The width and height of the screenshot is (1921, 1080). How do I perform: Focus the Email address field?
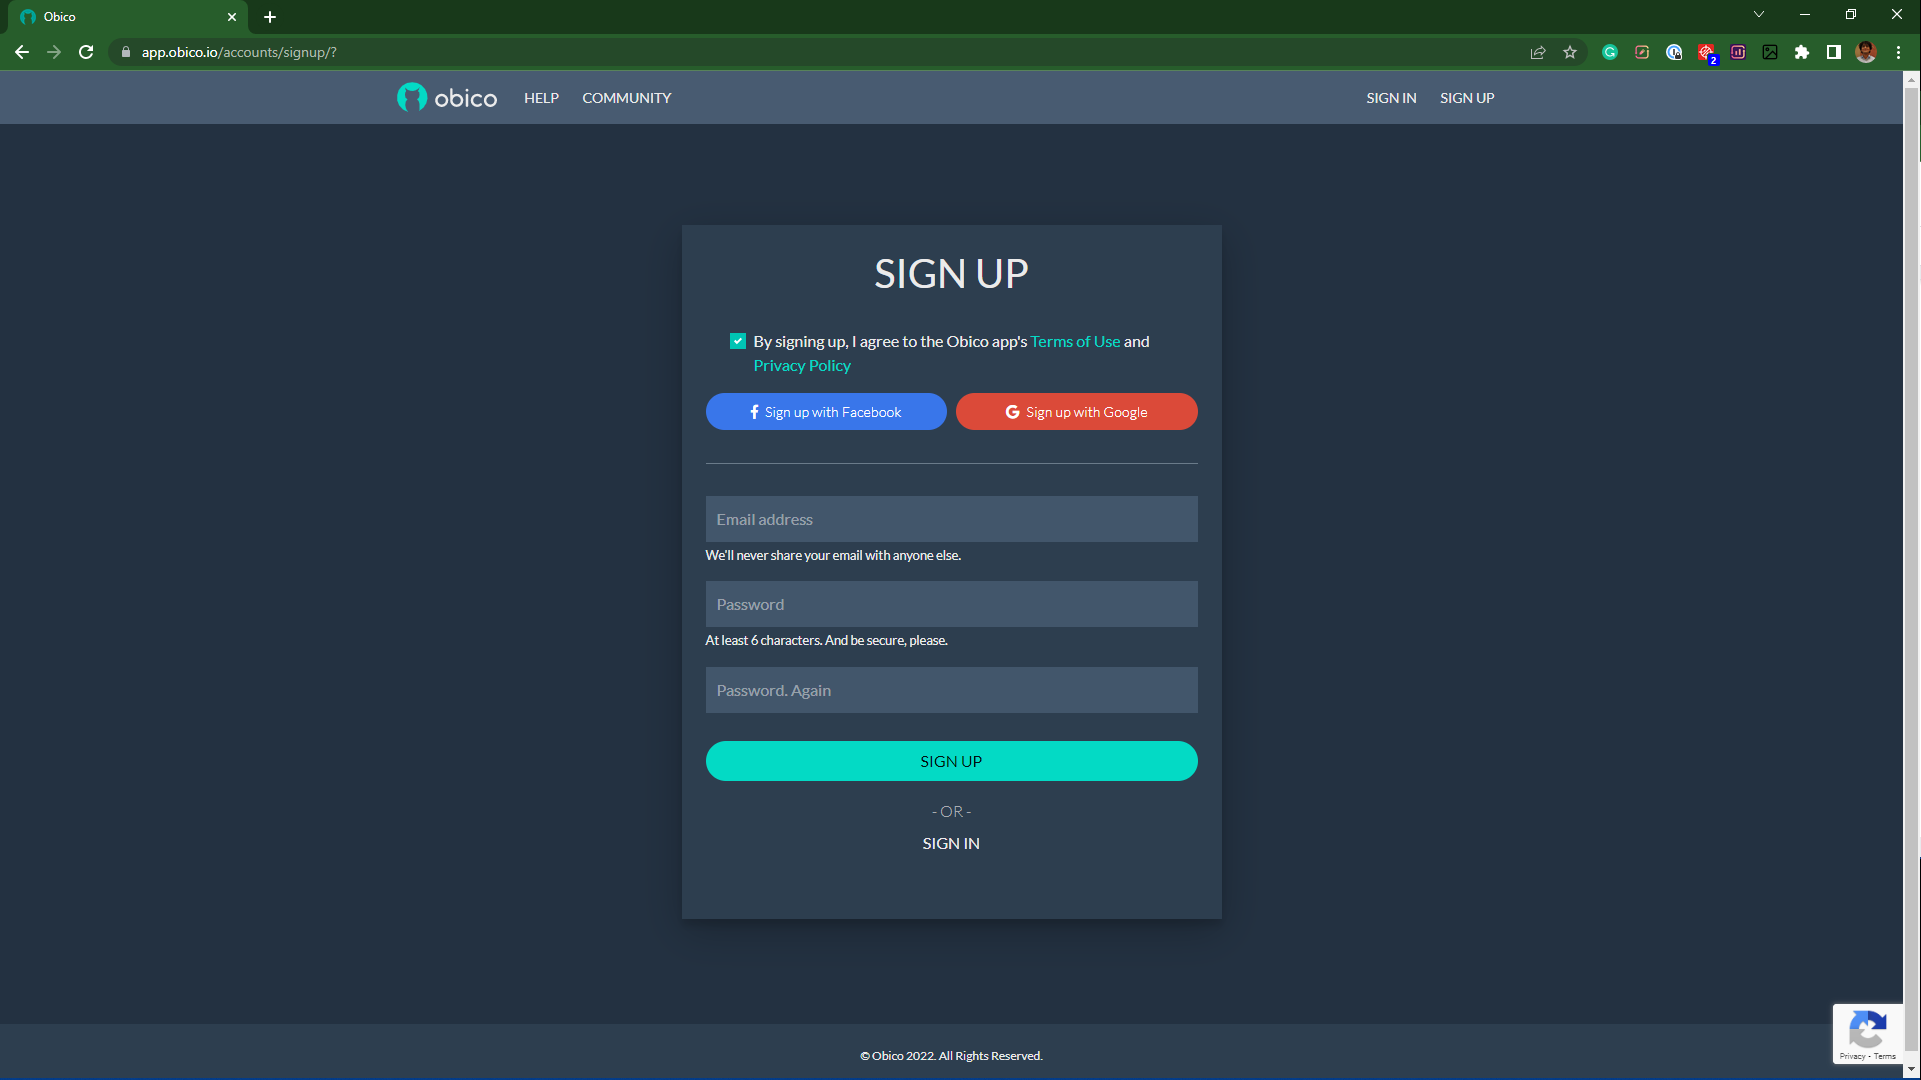coord(952,519)
